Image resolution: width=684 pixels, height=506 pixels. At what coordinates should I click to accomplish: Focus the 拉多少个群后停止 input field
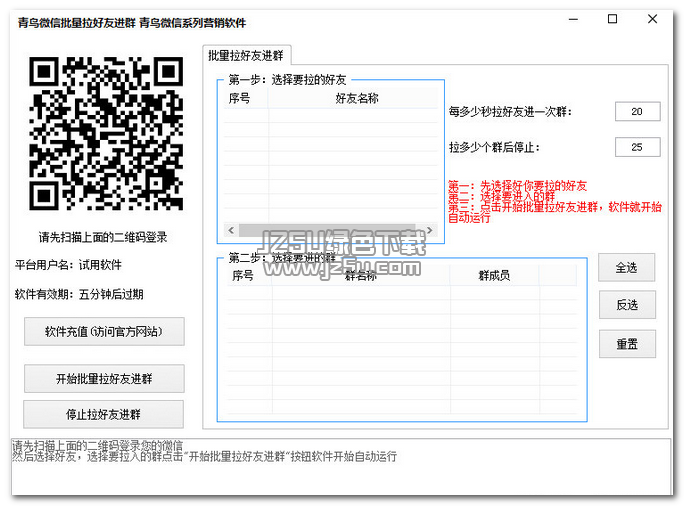[x=637, y=147]
